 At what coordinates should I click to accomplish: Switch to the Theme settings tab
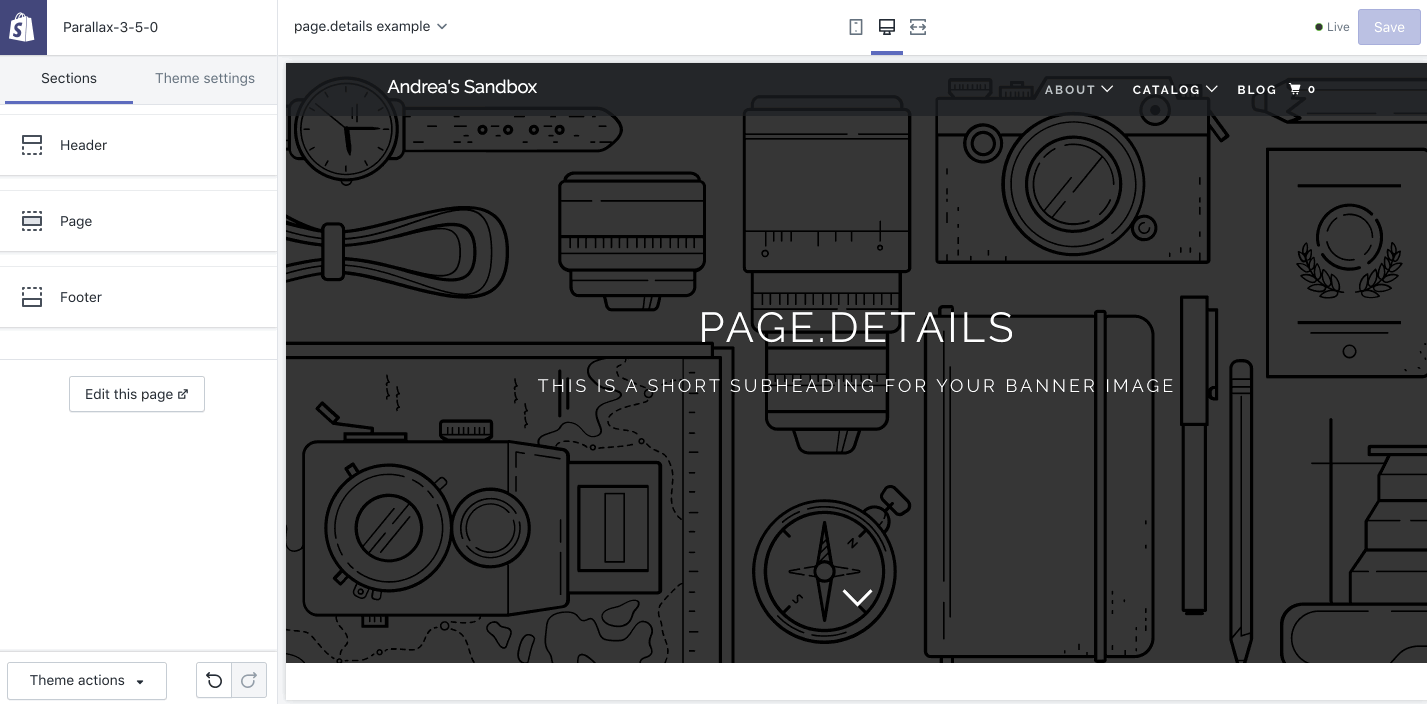[205, 79]
